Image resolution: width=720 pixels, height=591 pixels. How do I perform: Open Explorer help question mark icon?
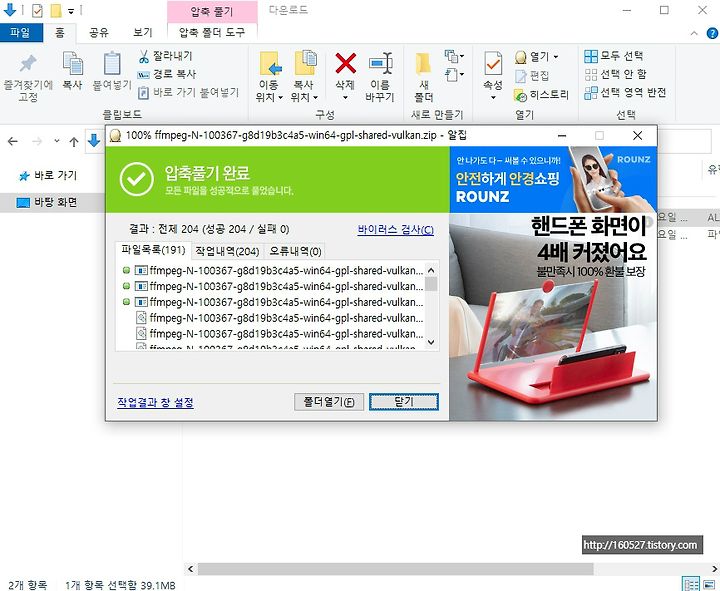[x=712, y=33]
